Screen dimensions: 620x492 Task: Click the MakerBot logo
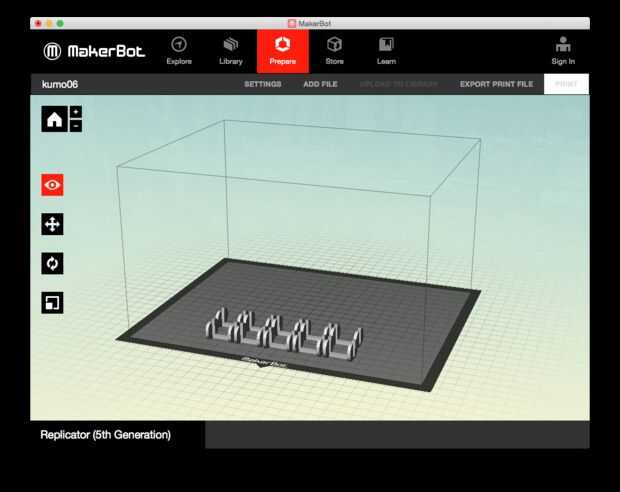[x=94, y=51]
